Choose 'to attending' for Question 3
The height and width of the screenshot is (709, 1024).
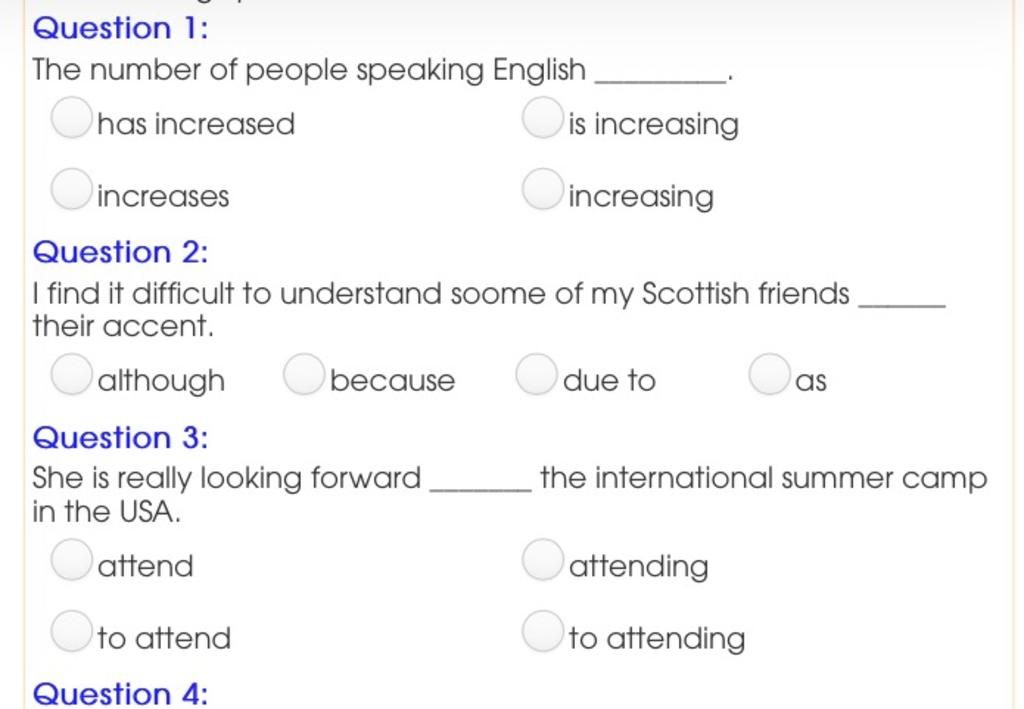click(543, 631)
